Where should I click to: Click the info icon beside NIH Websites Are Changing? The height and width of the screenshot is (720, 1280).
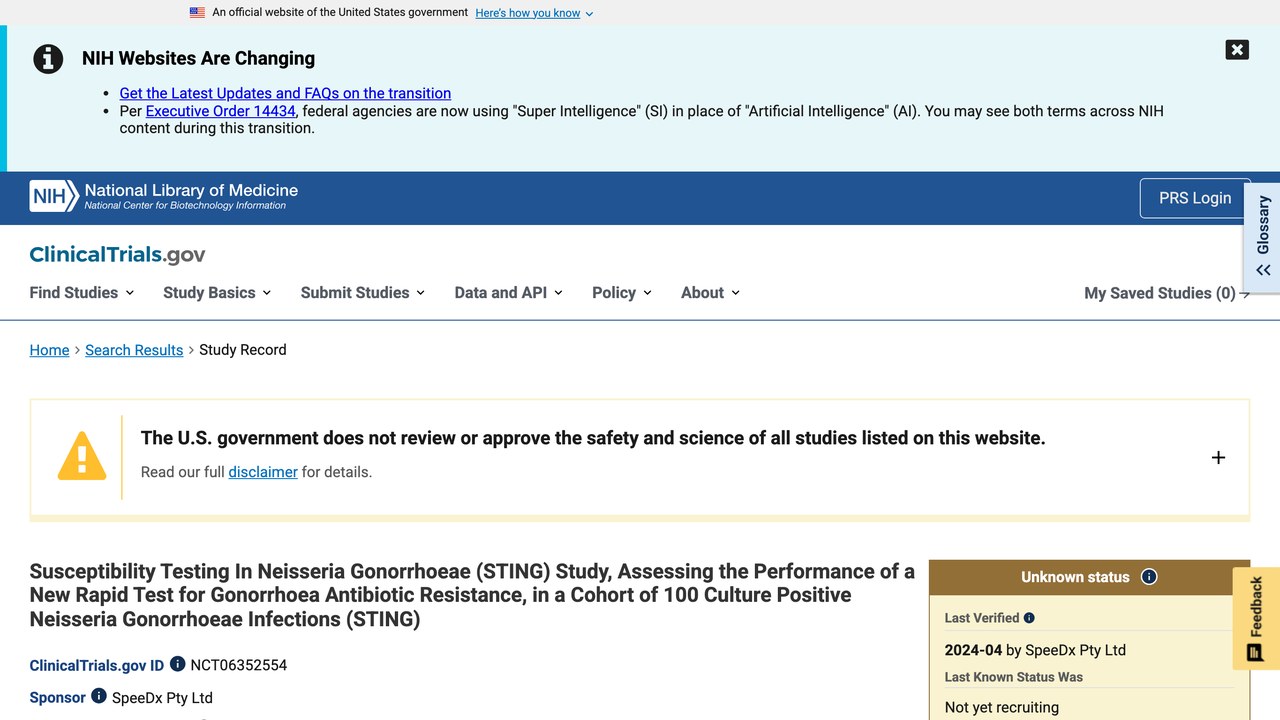coord(48,59)
